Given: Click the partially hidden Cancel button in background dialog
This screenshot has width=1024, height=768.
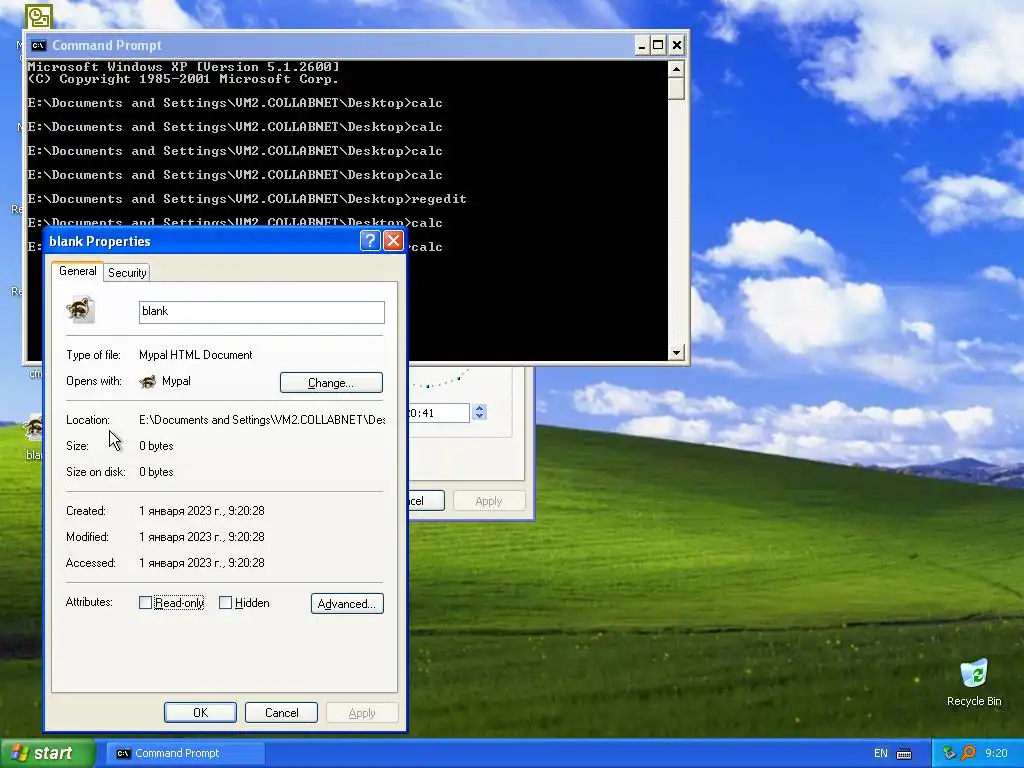Looking at the screenshot, I should (426, 501).
